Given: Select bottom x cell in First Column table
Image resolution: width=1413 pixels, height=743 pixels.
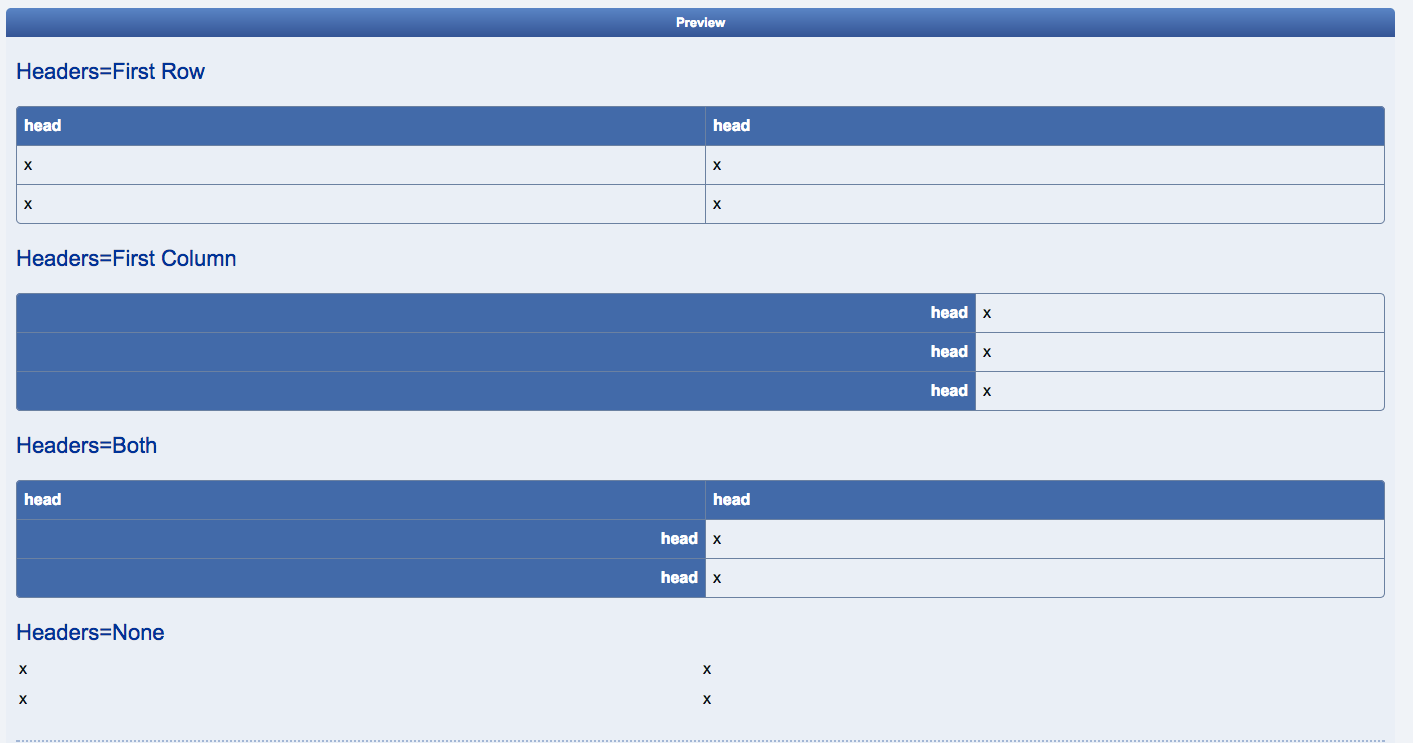Looking at the screenshot, I should 1179,391.
